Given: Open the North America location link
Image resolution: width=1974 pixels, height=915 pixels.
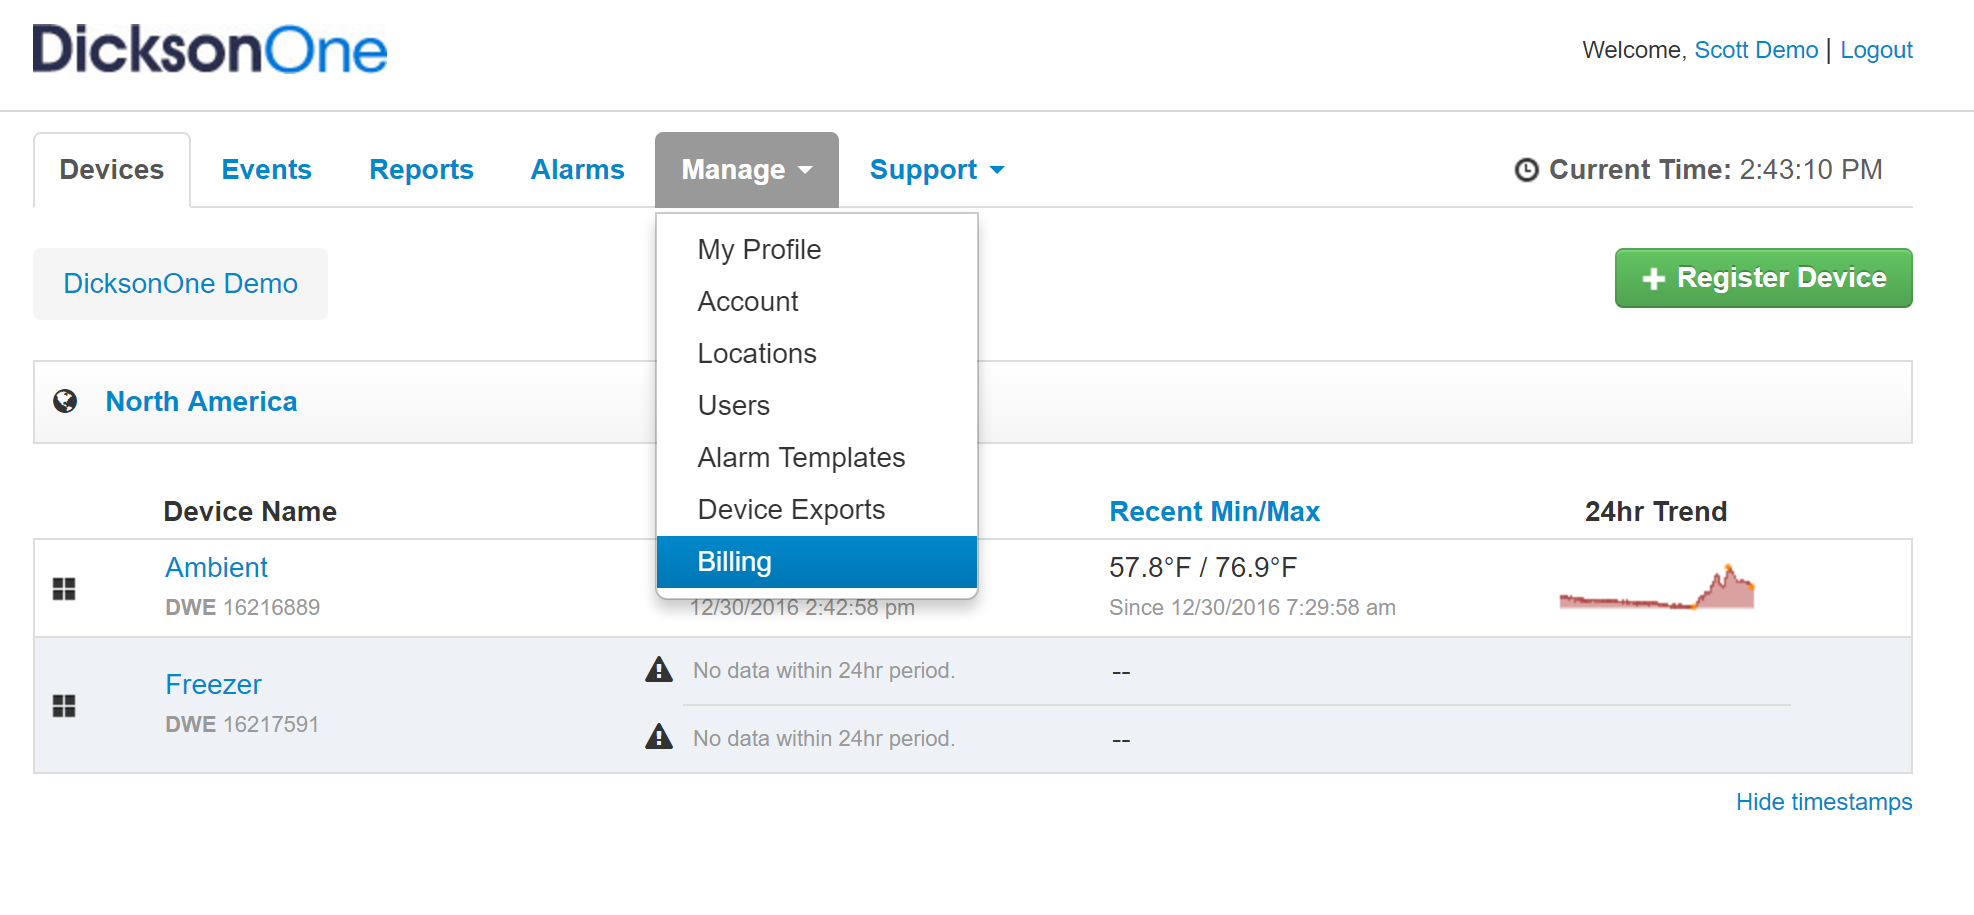Looking at the screenshot, I should point(202,402).
